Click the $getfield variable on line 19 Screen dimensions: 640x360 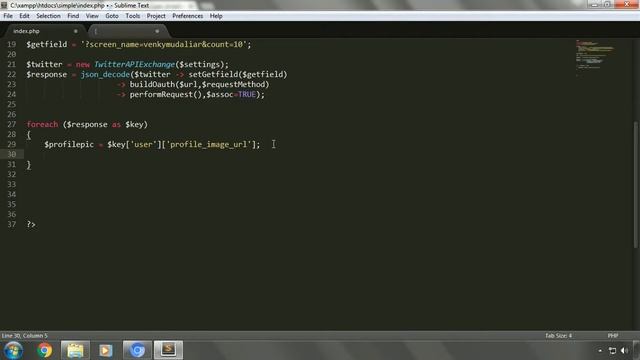47,44
